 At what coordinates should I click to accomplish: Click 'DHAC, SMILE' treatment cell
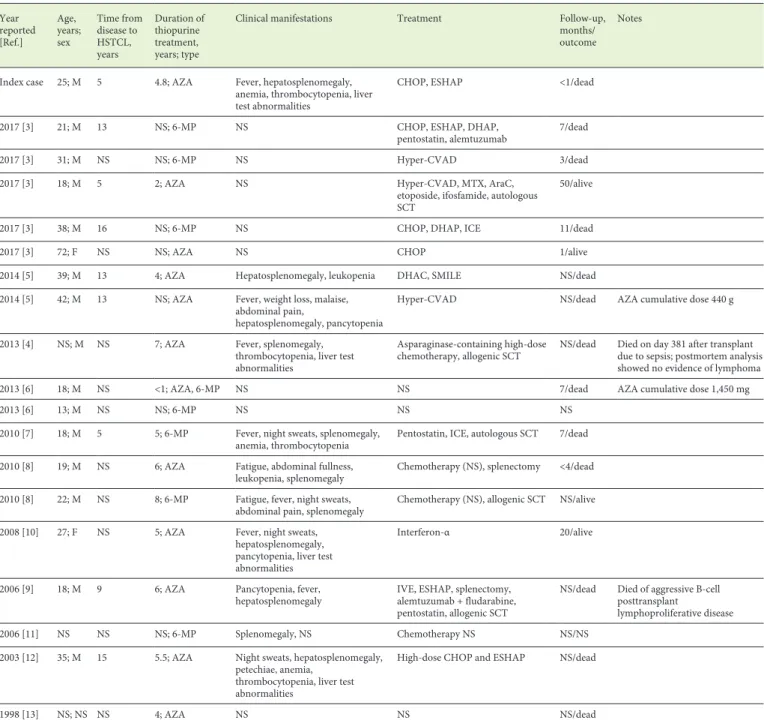tap(429, 275)
